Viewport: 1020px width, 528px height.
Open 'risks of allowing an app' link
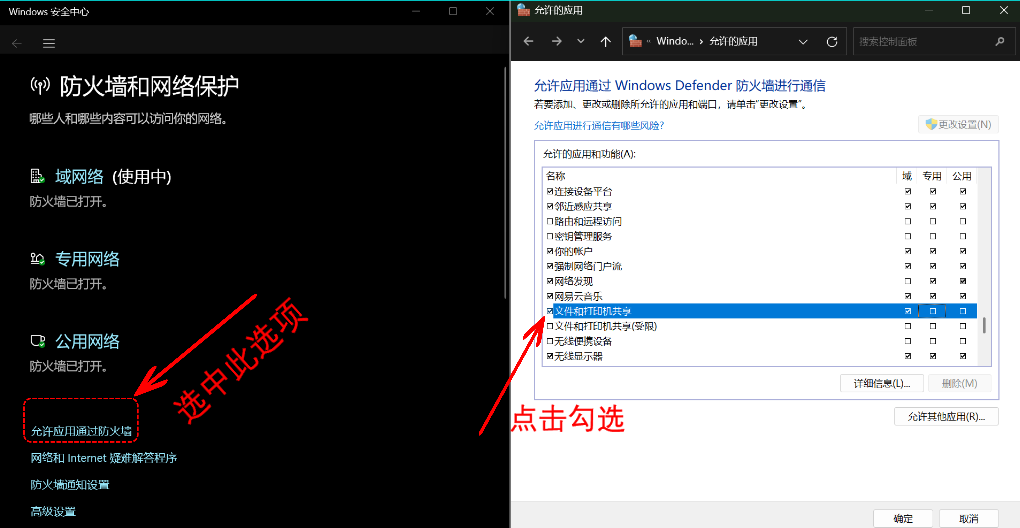pos(598,125)
